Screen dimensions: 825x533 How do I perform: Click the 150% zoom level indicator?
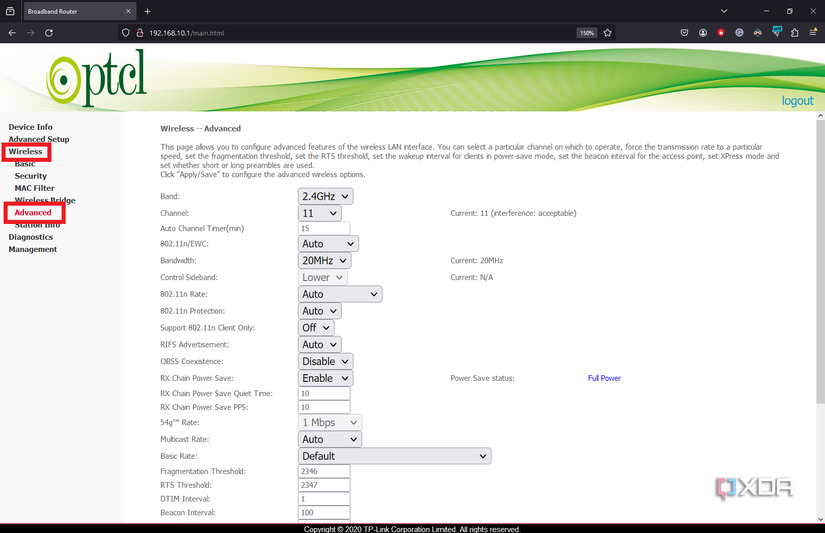[x=587, y=33]
